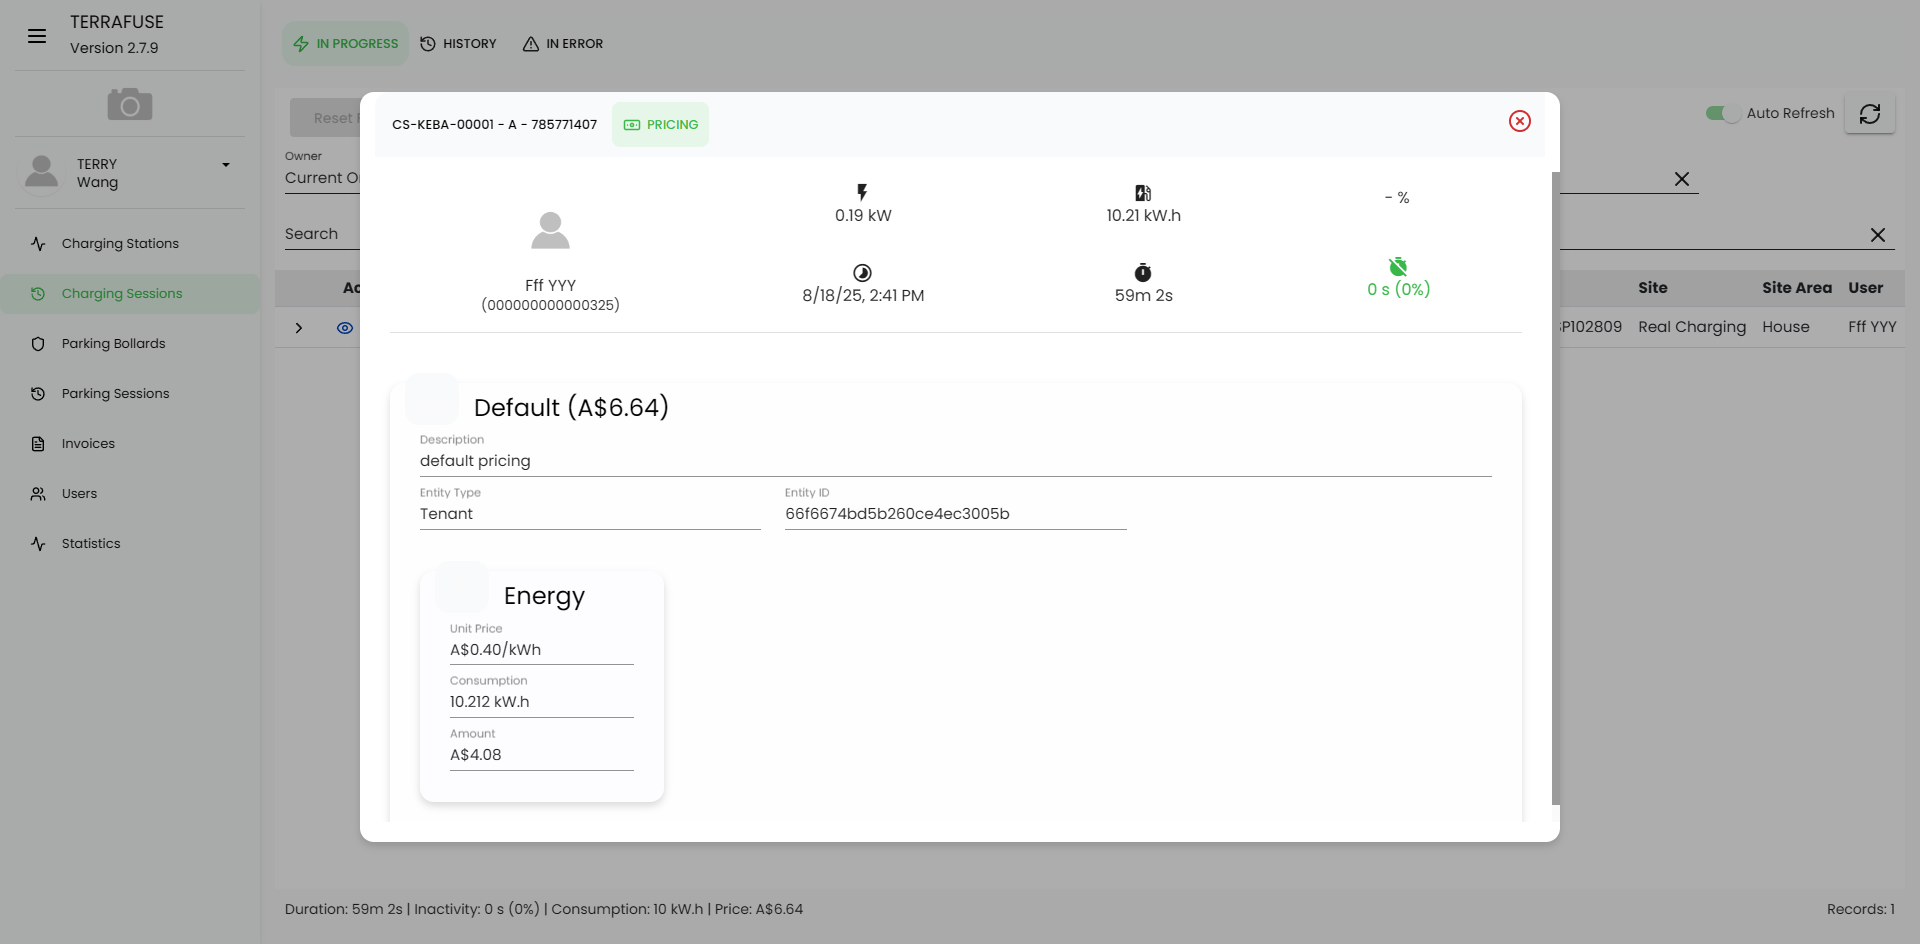This screenshot has height=944, width=1920.
Task: Click the camera placeholder above Terry's avatar
Action: pyautogui.click(x=128, y=103)
